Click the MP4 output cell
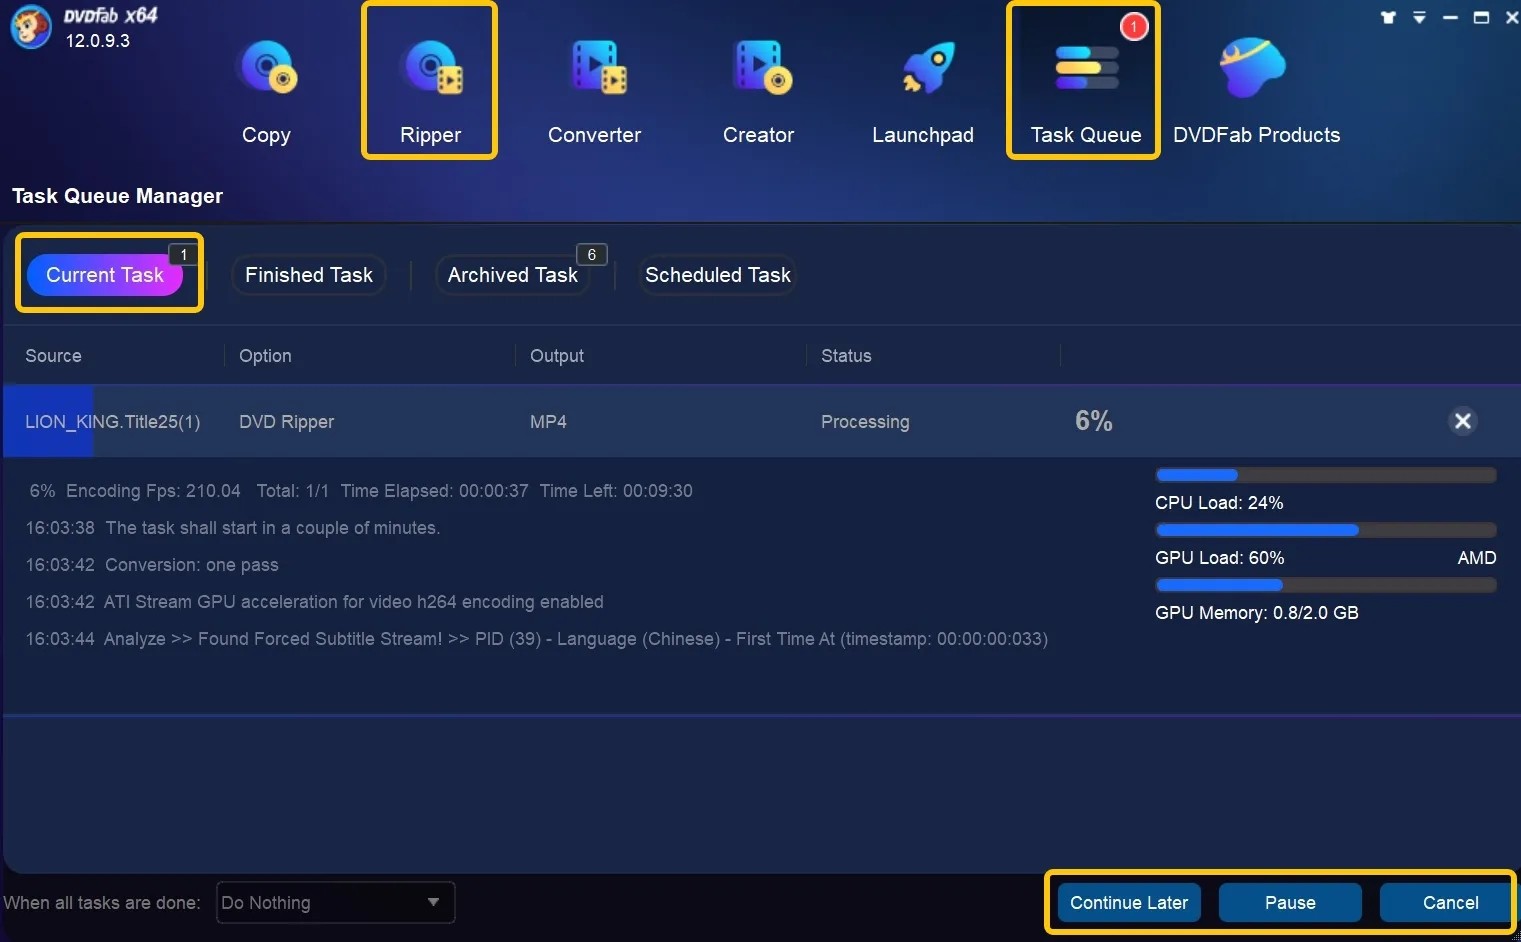 point(548,422)
